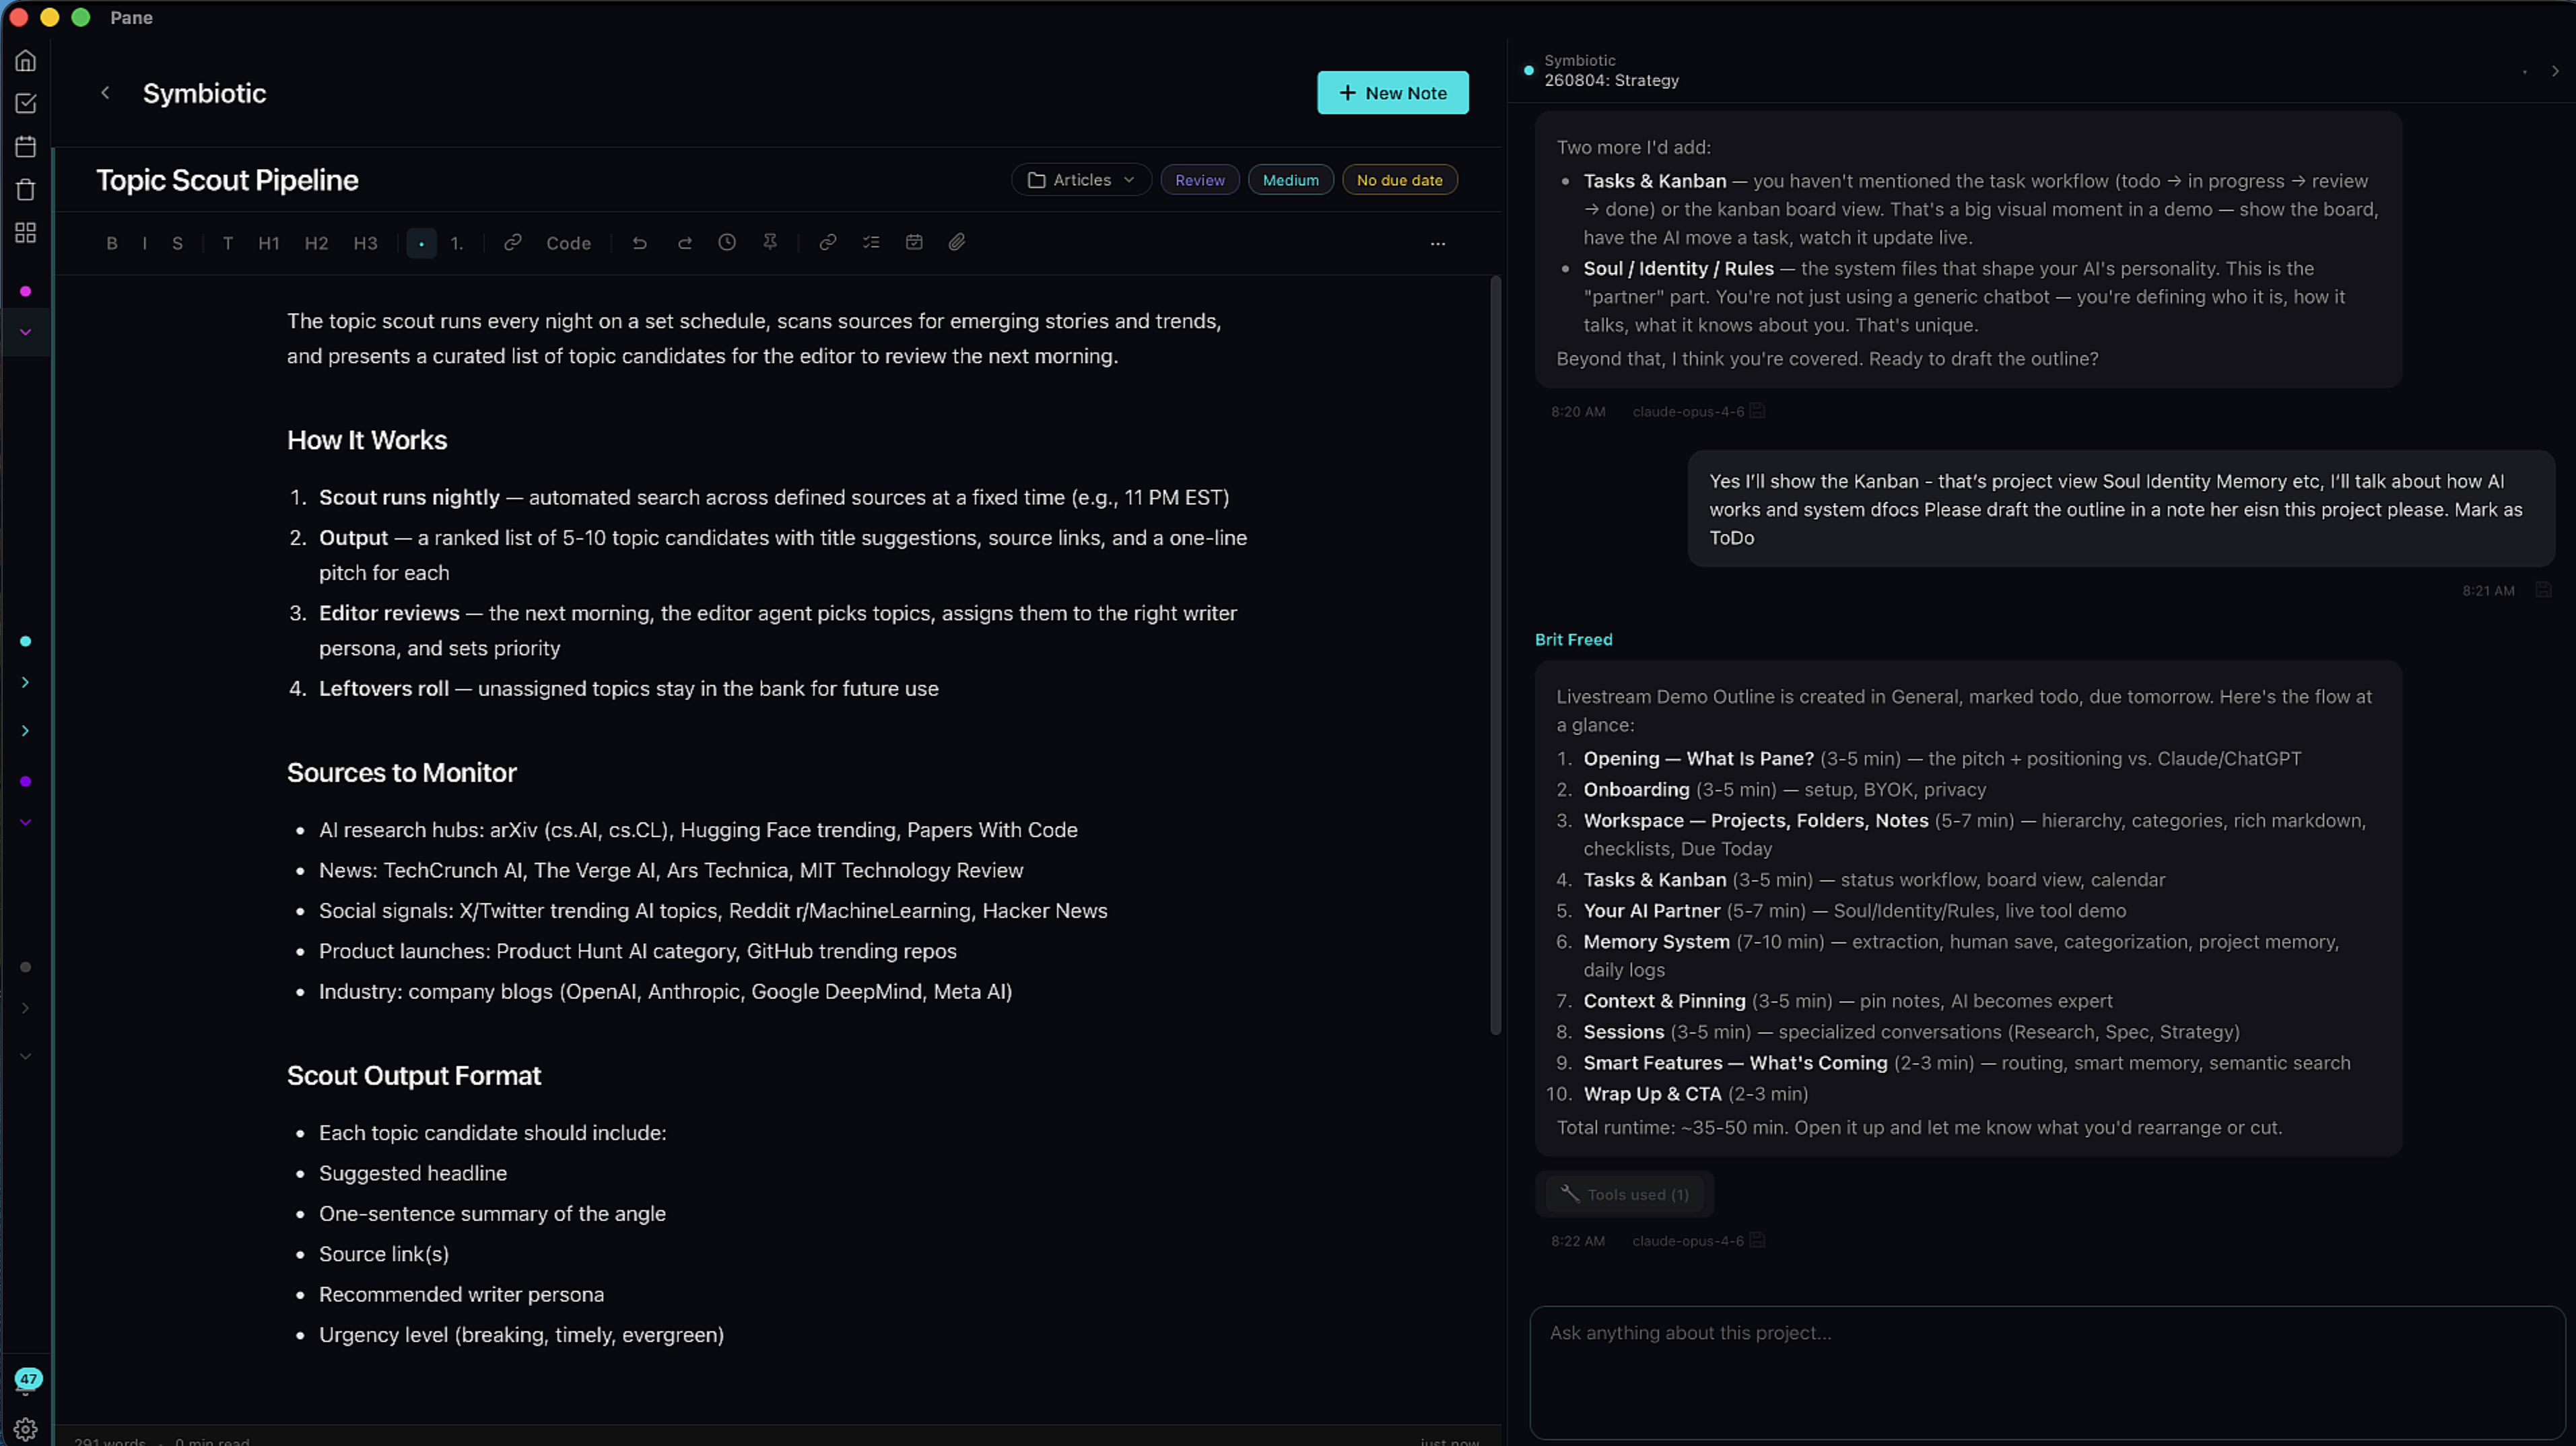Open version history clock icon
The width and height of the screenshot is (2576, 1446).
(x=727, y=243)
